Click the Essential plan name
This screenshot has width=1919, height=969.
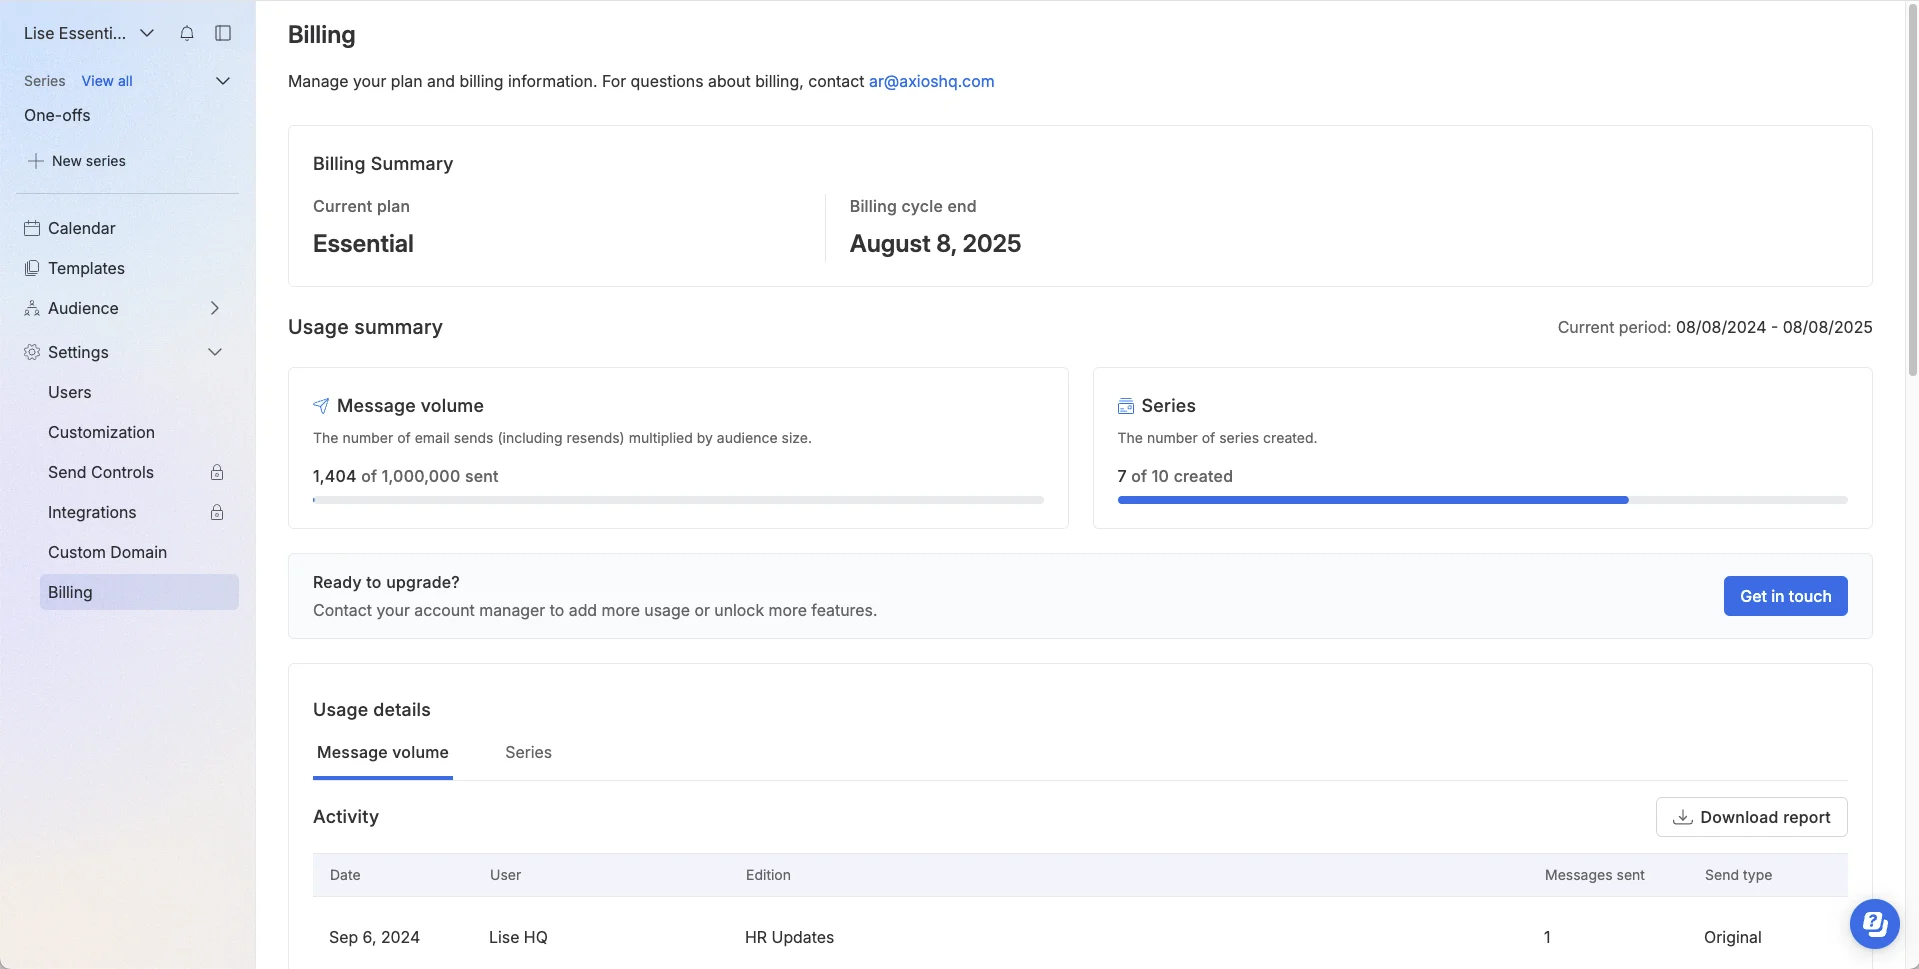363,244
